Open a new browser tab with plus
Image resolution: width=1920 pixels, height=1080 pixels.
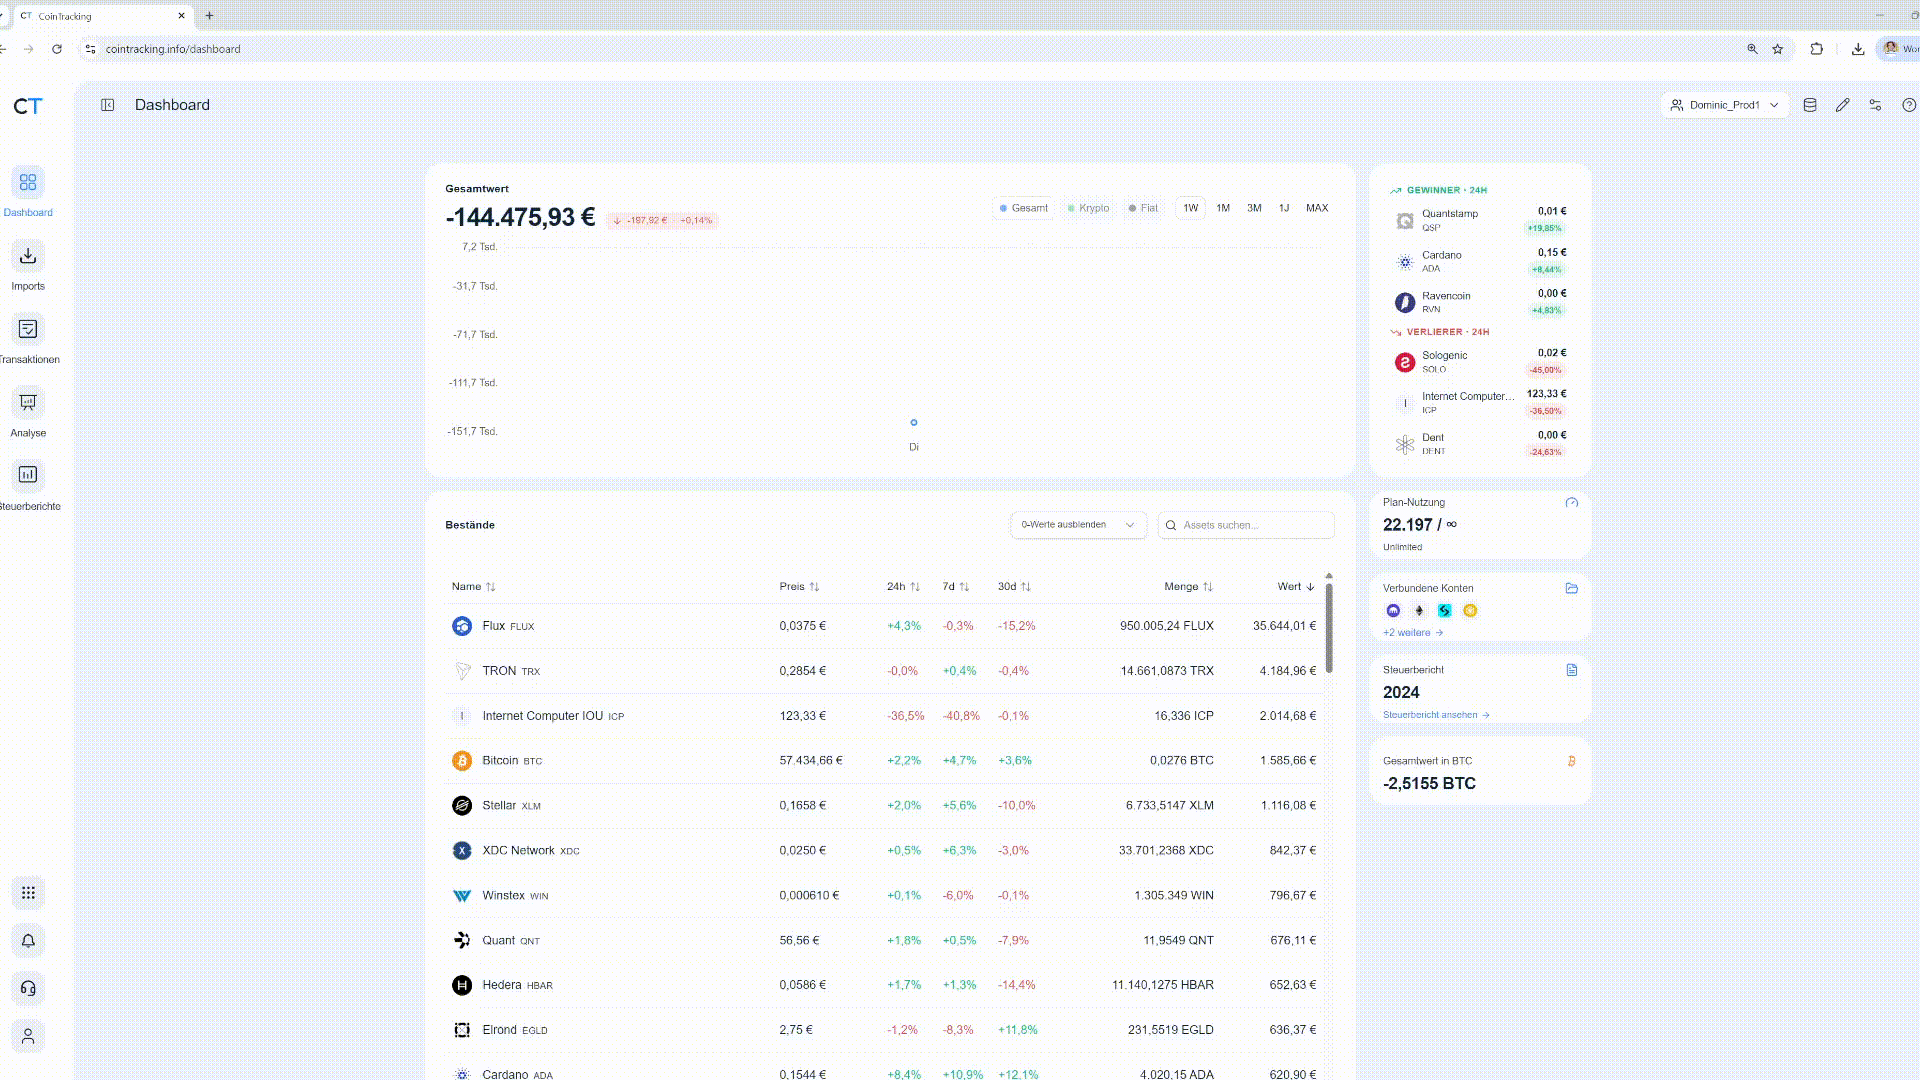(x=209, y=16)
